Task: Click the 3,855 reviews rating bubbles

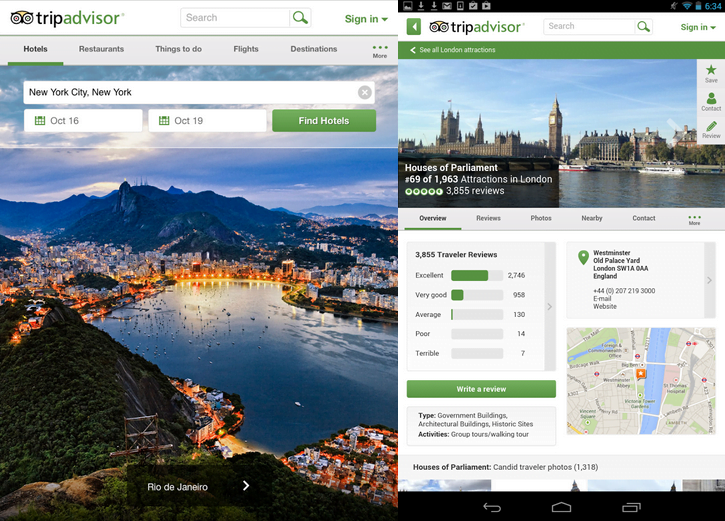Action: coord(424,191)
